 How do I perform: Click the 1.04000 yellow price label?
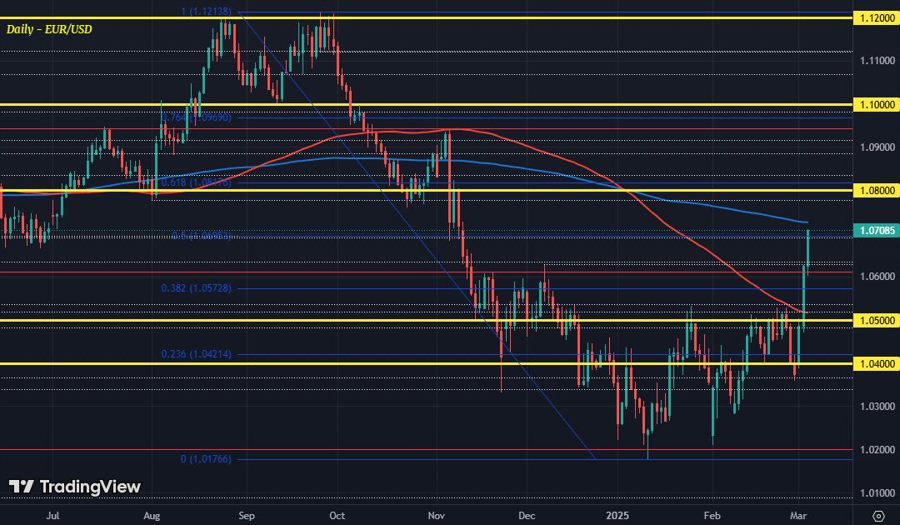click(877, 364)
